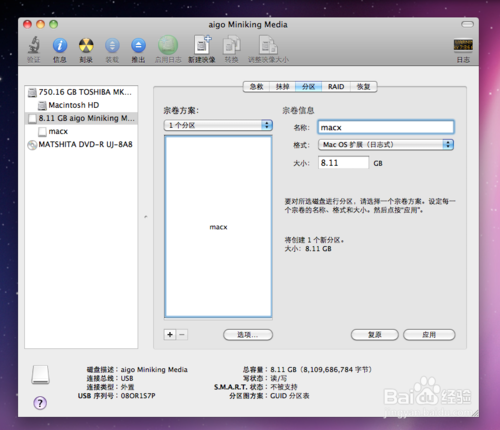Open the Options (选项…) button

click(x=248, y=335)
